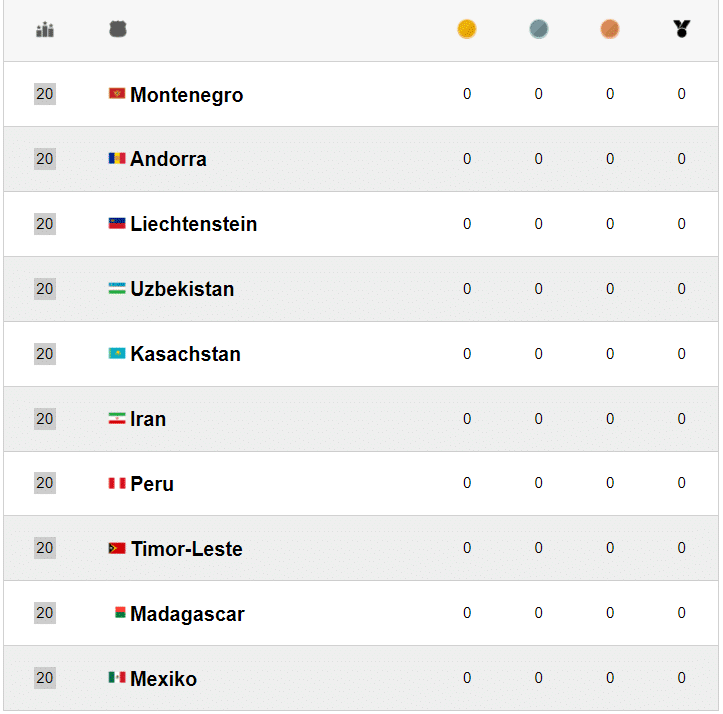Image resolution: width=723 pixels, height=714 pixels.
Task: Open the Madagascar country link
Action: click(187, 614)
